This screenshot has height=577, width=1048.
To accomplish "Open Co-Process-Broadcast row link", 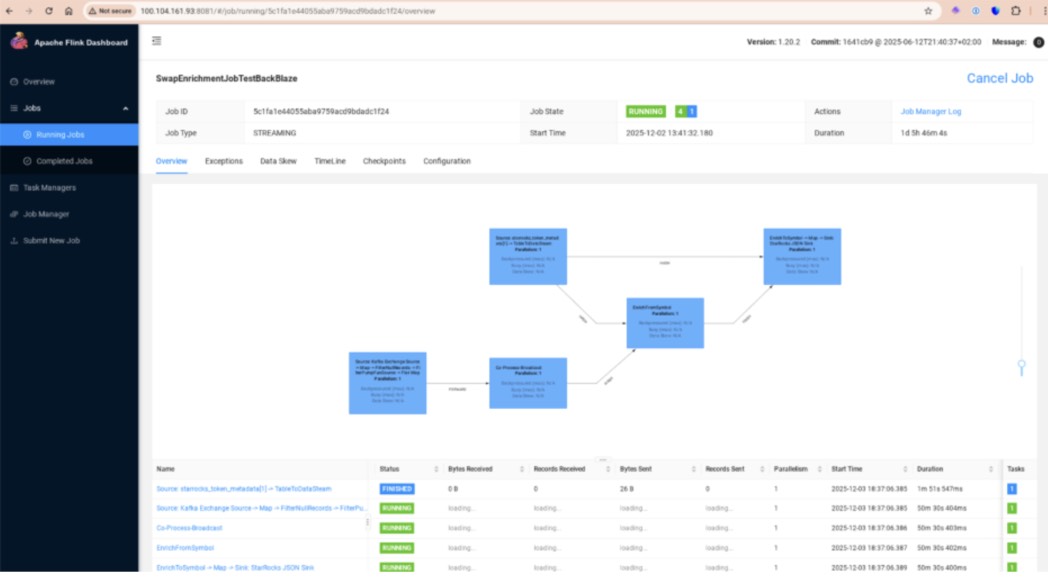I will (189, 528).
